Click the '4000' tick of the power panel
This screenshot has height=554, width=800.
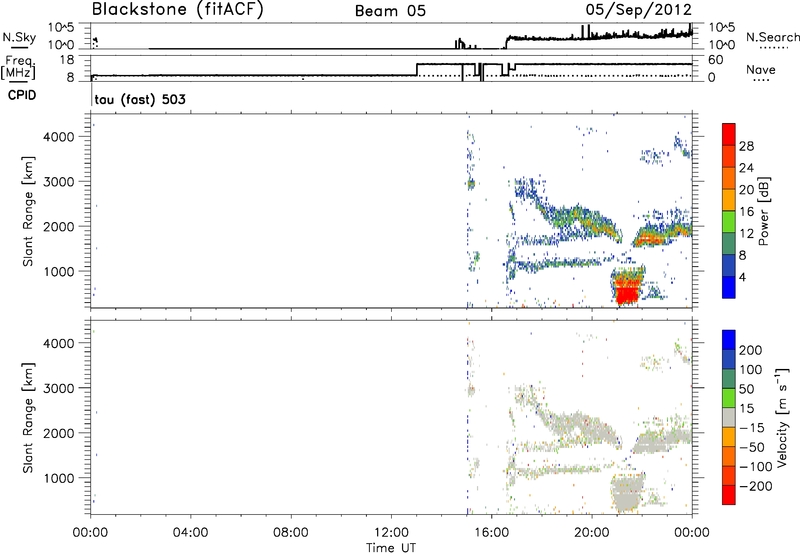58,137
